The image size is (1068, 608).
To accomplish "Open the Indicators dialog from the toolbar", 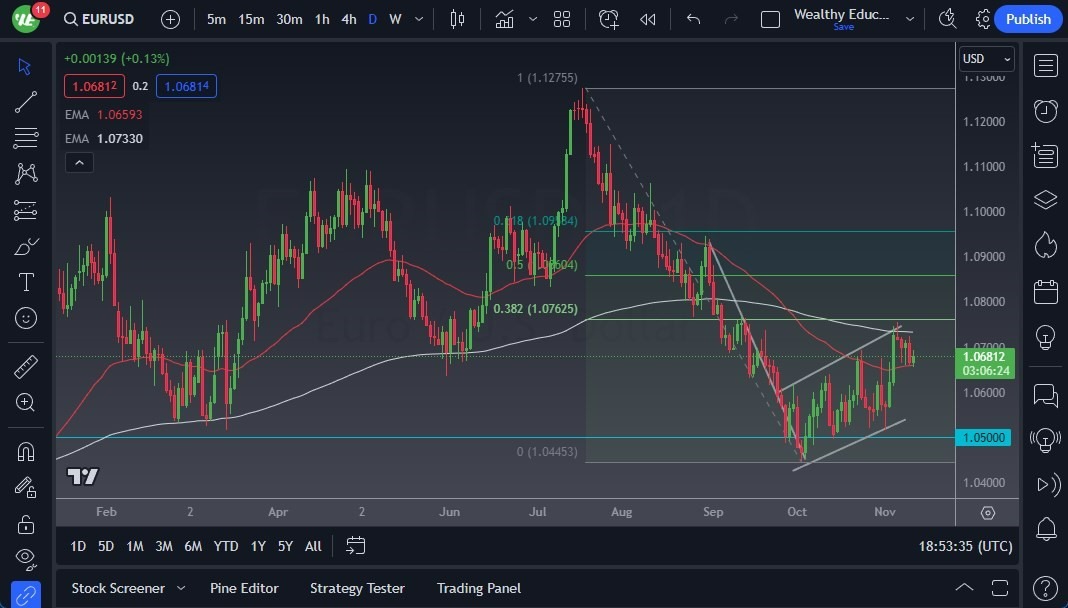I will (504, 17).
